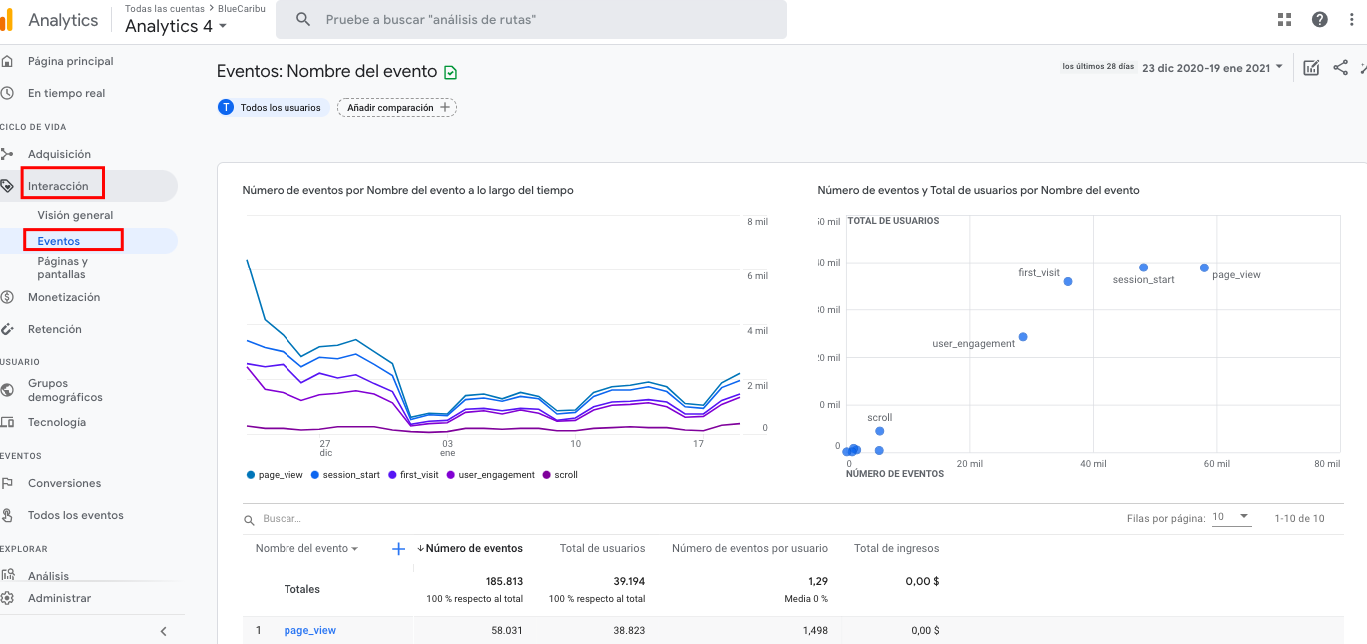Open the Monetización section icon
This screenshot has height=644, width=1367.
[x=8, y=297]
